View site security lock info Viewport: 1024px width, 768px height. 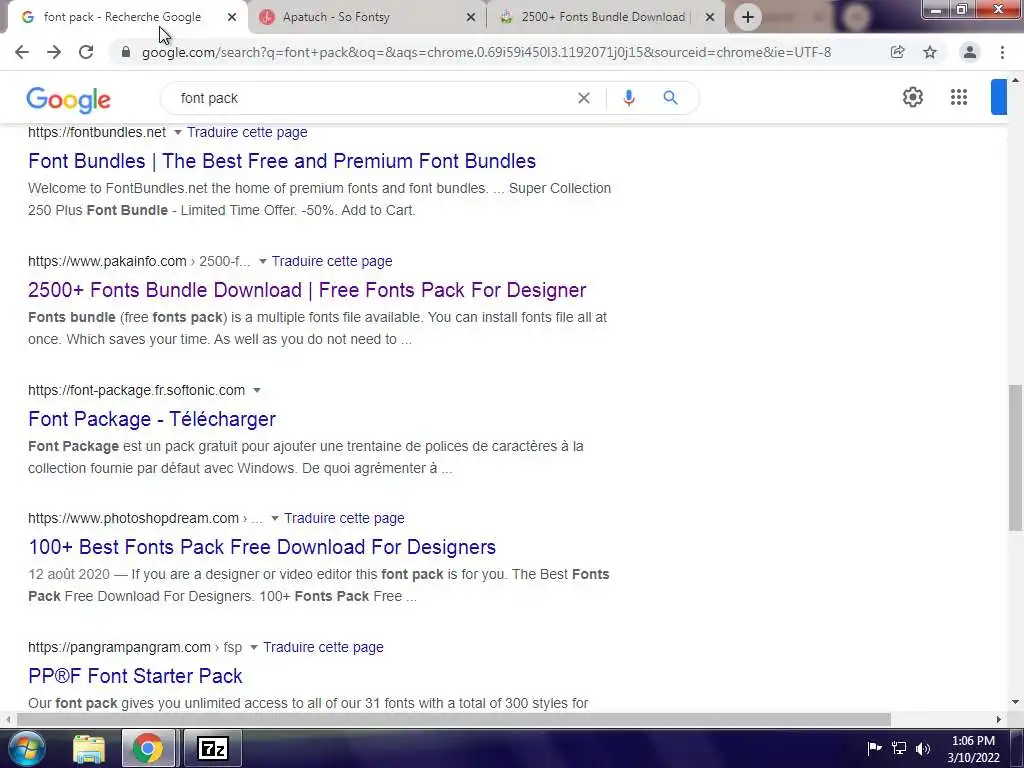pos(126,52)
